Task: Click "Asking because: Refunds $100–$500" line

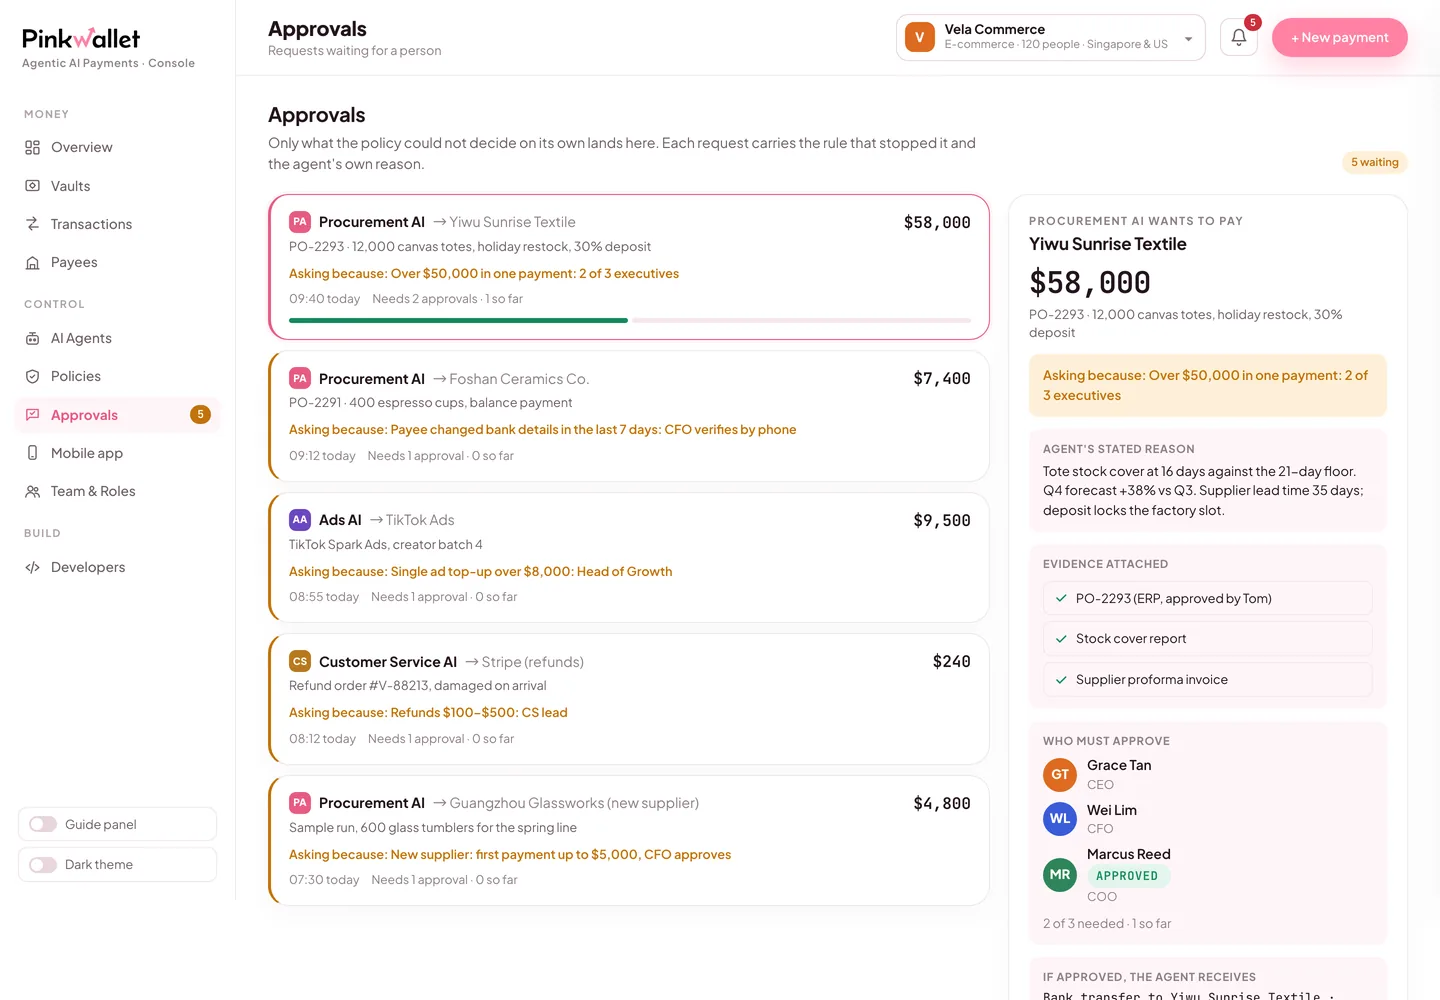Action: (x=428, y=713)
